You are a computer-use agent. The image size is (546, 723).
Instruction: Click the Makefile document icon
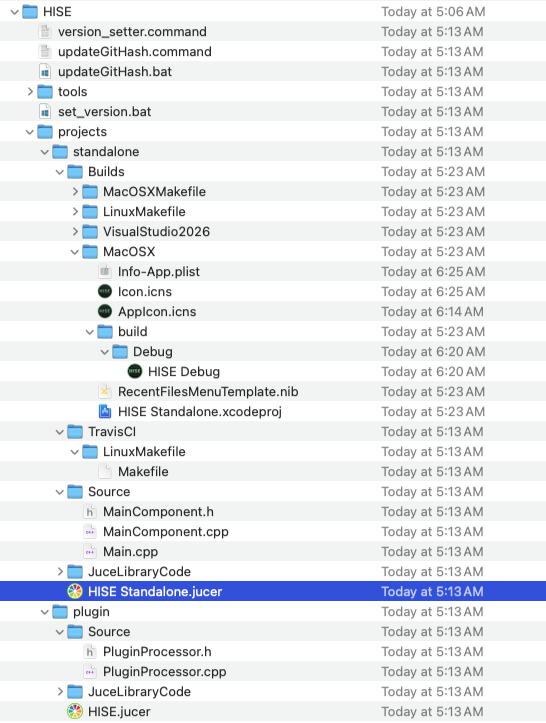pyautogui.click(x=105, y=471)
